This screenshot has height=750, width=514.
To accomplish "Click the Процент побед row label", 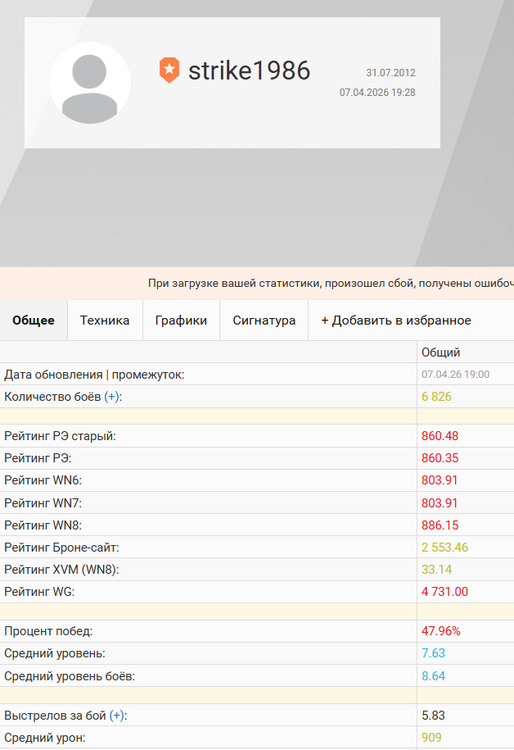I will pos(48,631).
